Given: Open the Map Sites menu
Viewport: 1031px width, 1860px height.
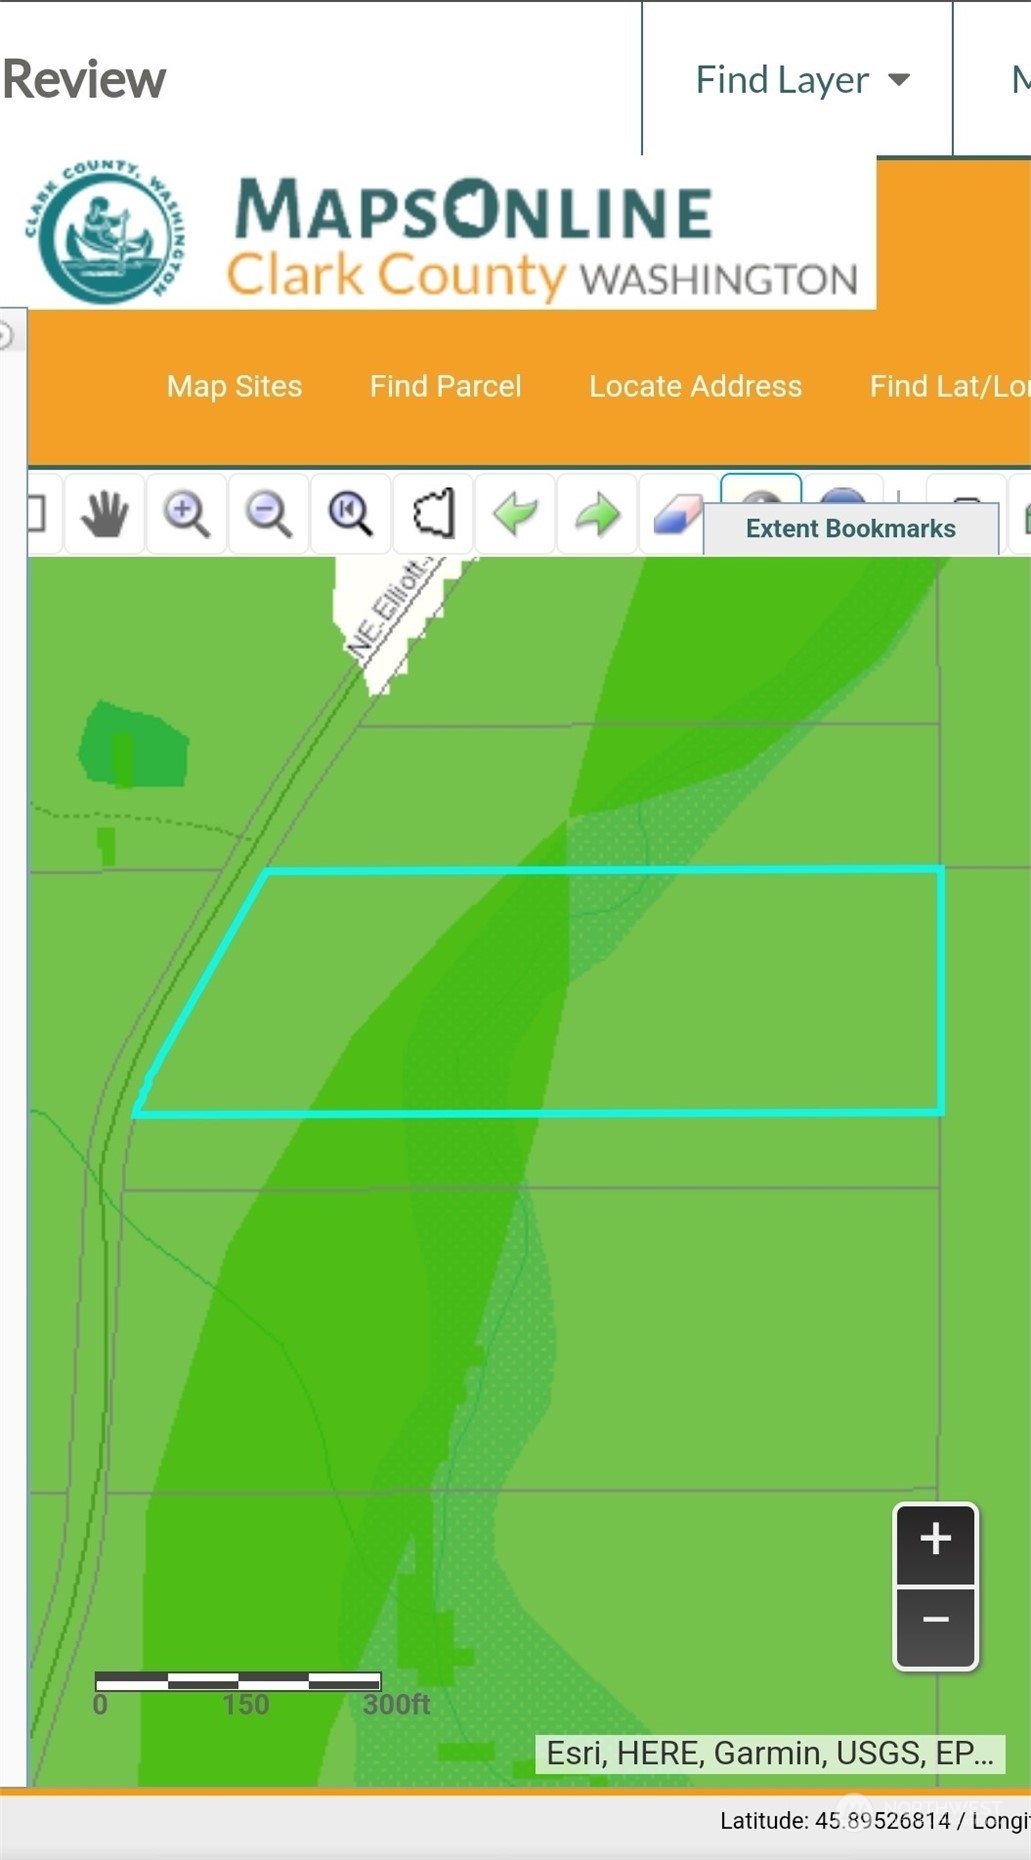Looking at the screenshot, I should tap(234, 386).
